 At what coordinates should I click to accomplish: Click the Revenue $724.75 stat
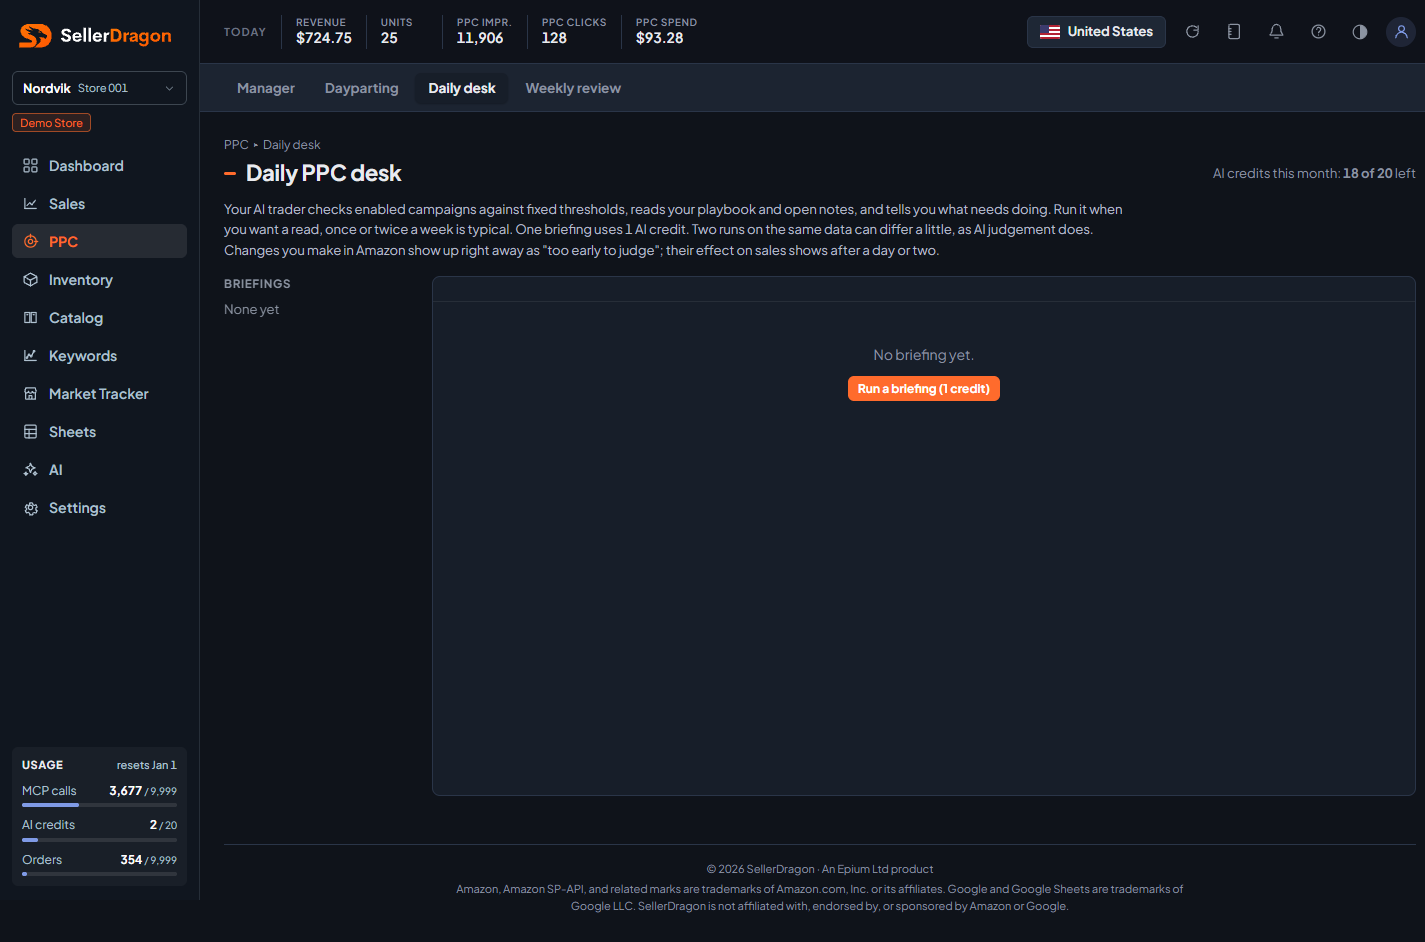pyautogui.click(x=324, y=32)
